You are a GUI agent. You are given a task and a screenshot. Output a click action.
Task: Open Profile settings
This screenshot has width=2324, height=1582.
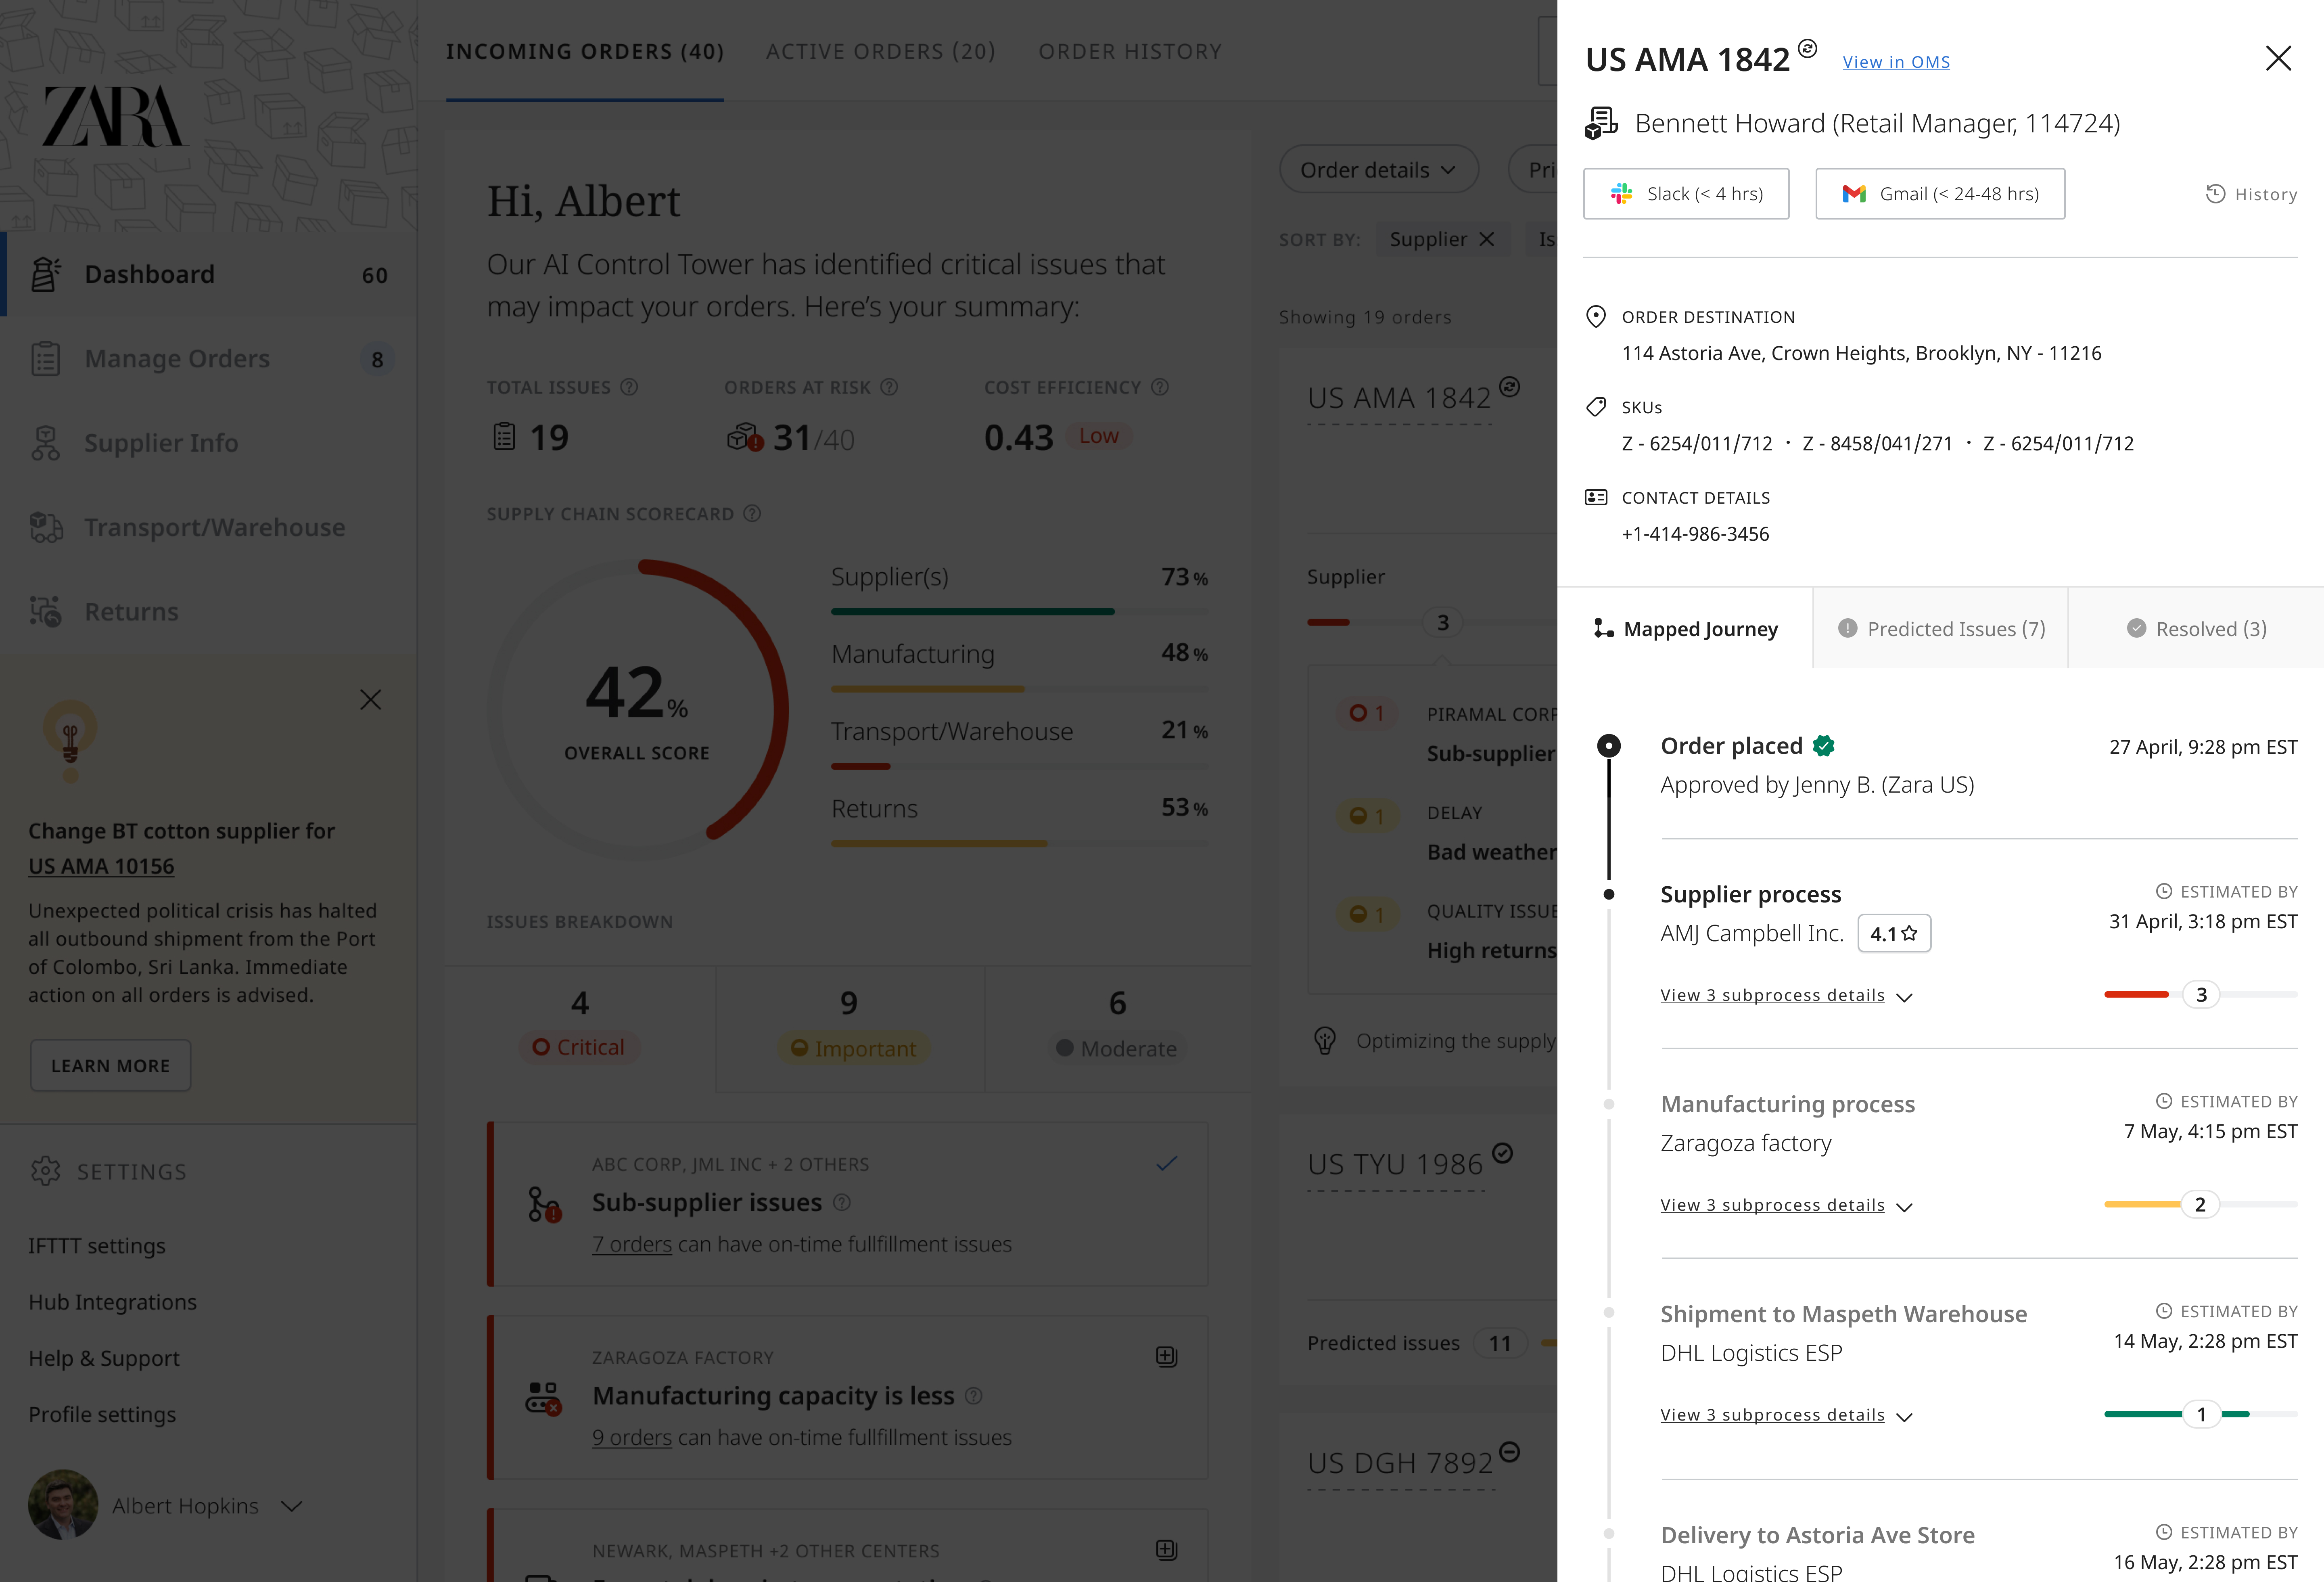coord(102,1414)
